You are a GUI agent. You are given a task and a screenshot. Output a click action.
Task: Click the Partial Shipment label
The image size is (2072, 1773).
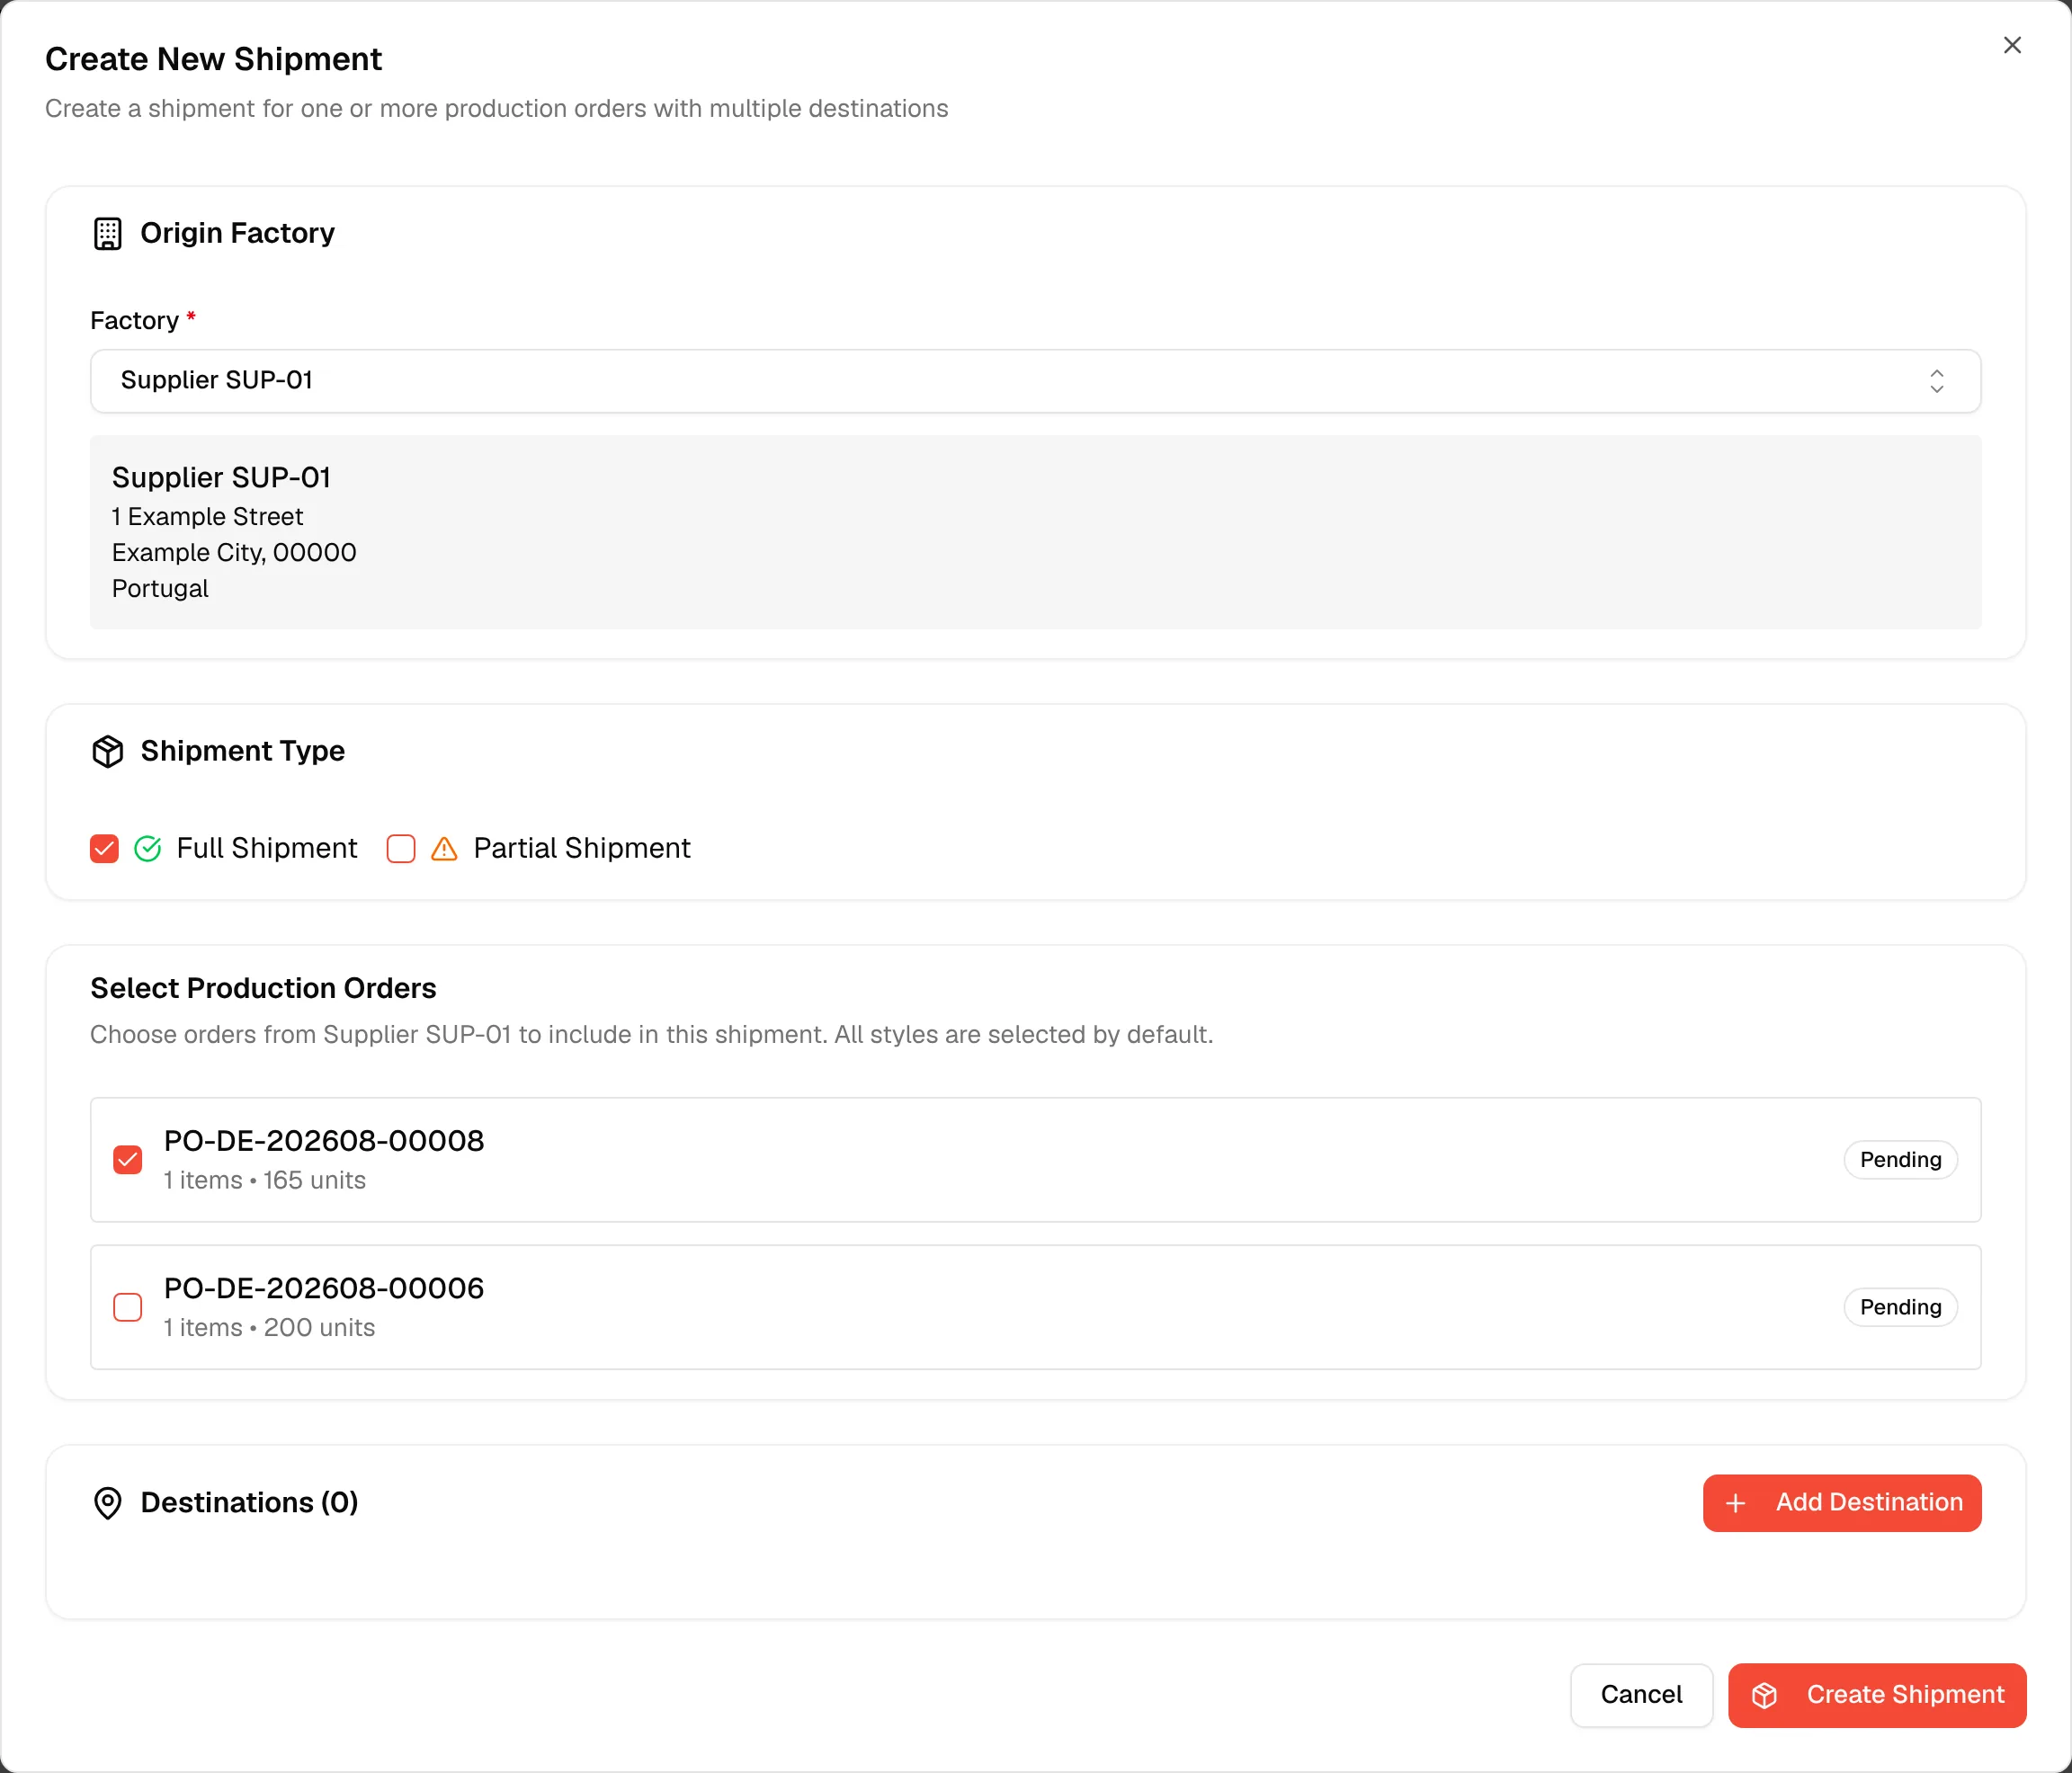point(582,848)
